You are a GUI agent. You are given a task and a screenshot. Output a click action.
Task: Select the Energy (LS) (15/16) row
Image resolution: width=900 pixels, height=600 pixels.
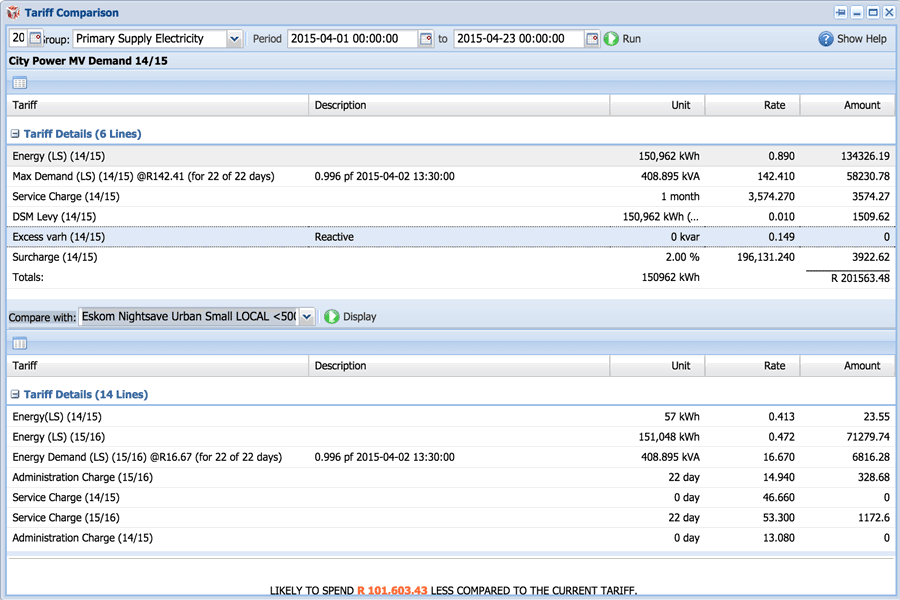point(451,437)
